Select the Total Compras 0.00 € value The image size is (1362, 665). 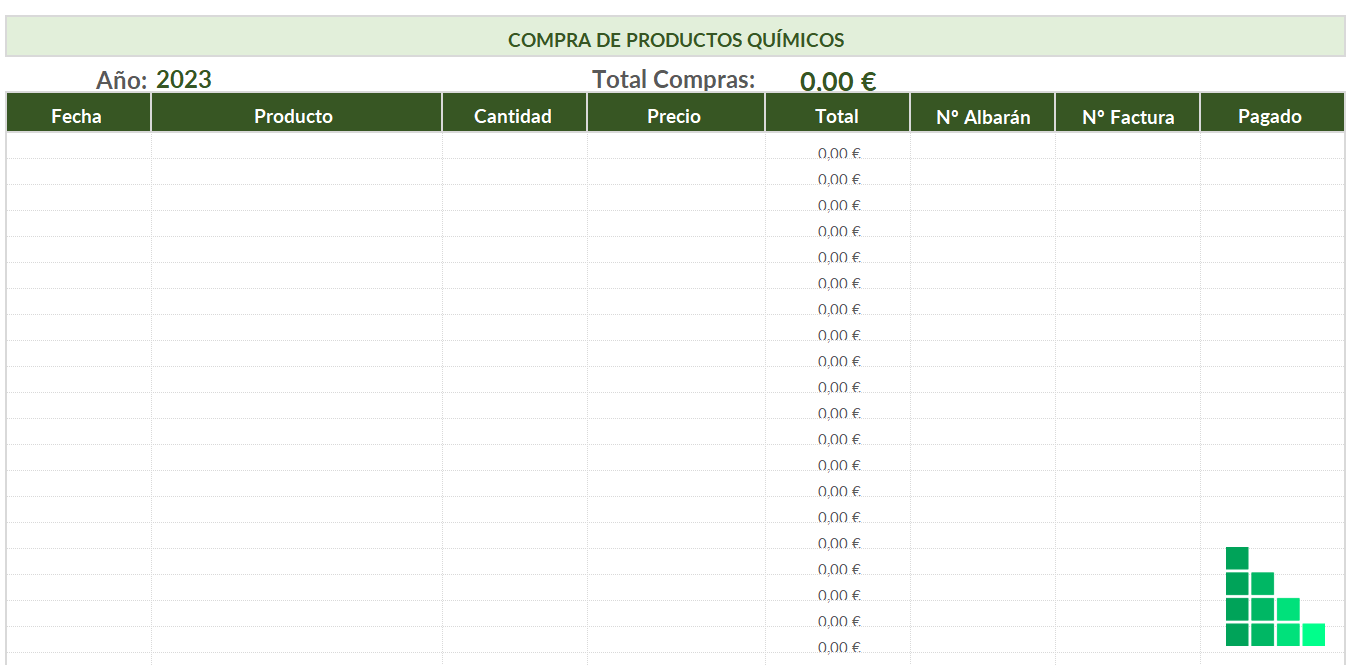pos(838,82)
